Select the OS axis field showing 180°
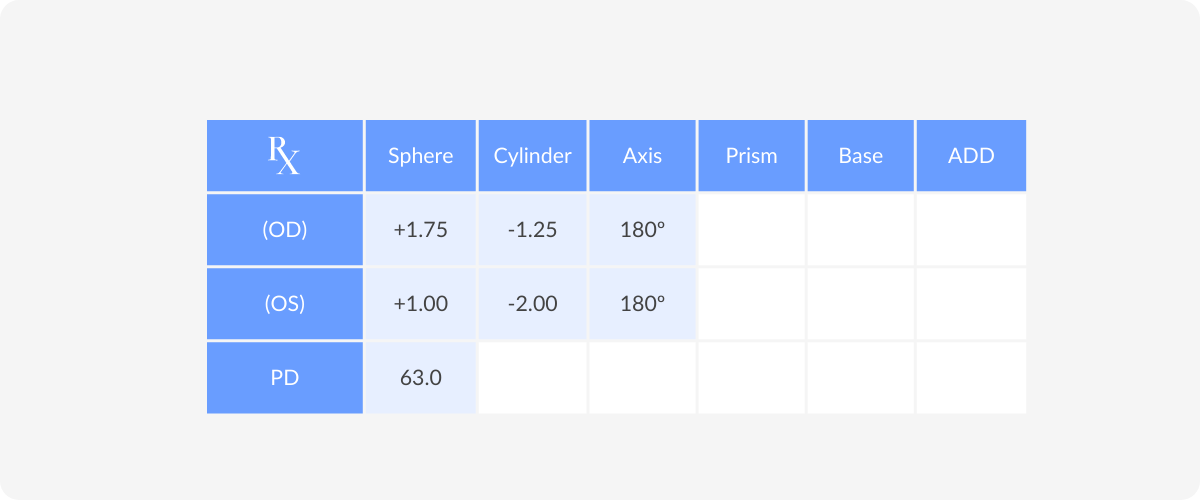 click(643, 304)
